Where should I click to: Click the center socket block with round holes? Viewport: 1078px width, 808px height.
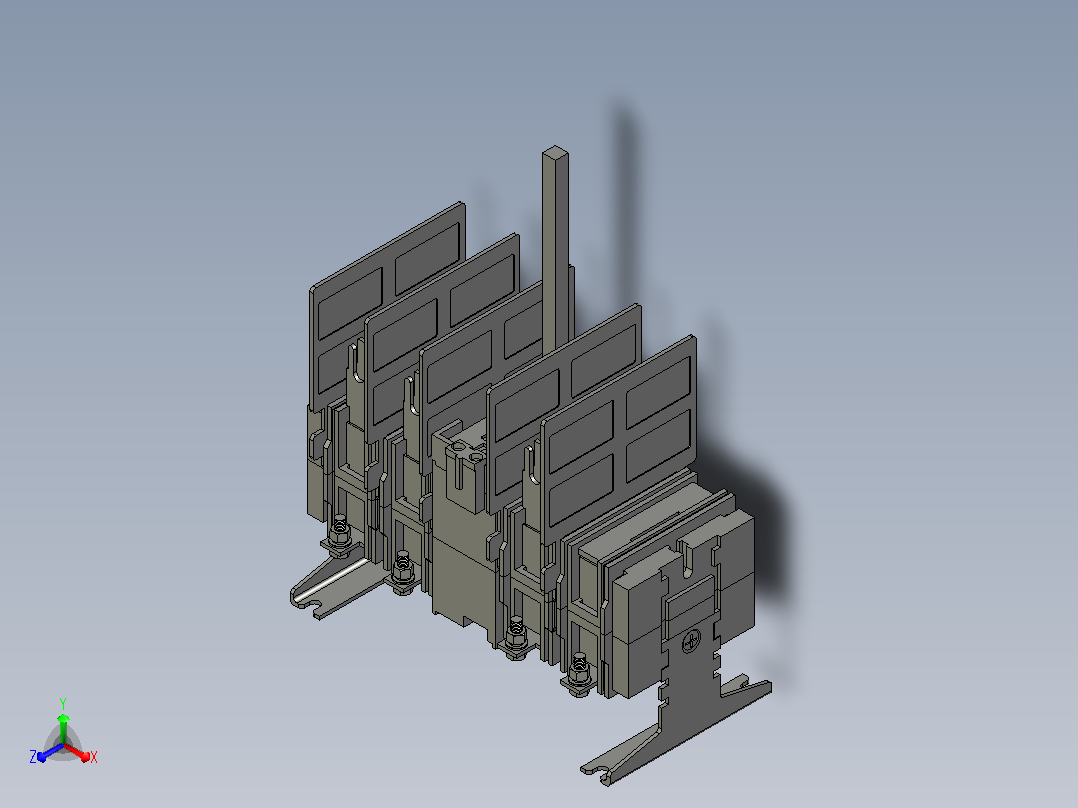466,468
